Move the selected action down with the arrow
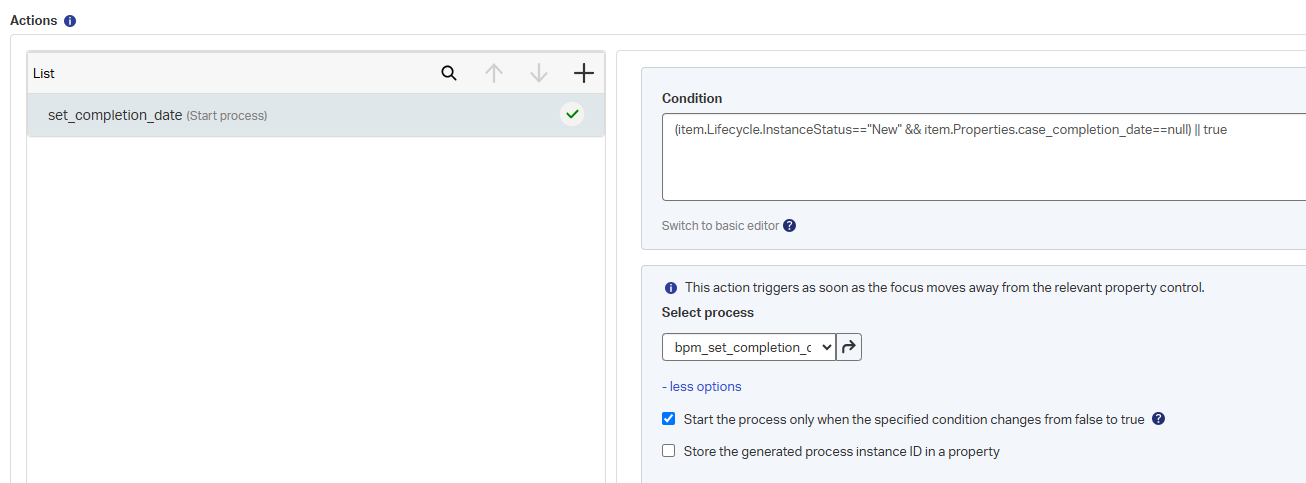This screenshot has width=1306, height=483. [539, 73]
